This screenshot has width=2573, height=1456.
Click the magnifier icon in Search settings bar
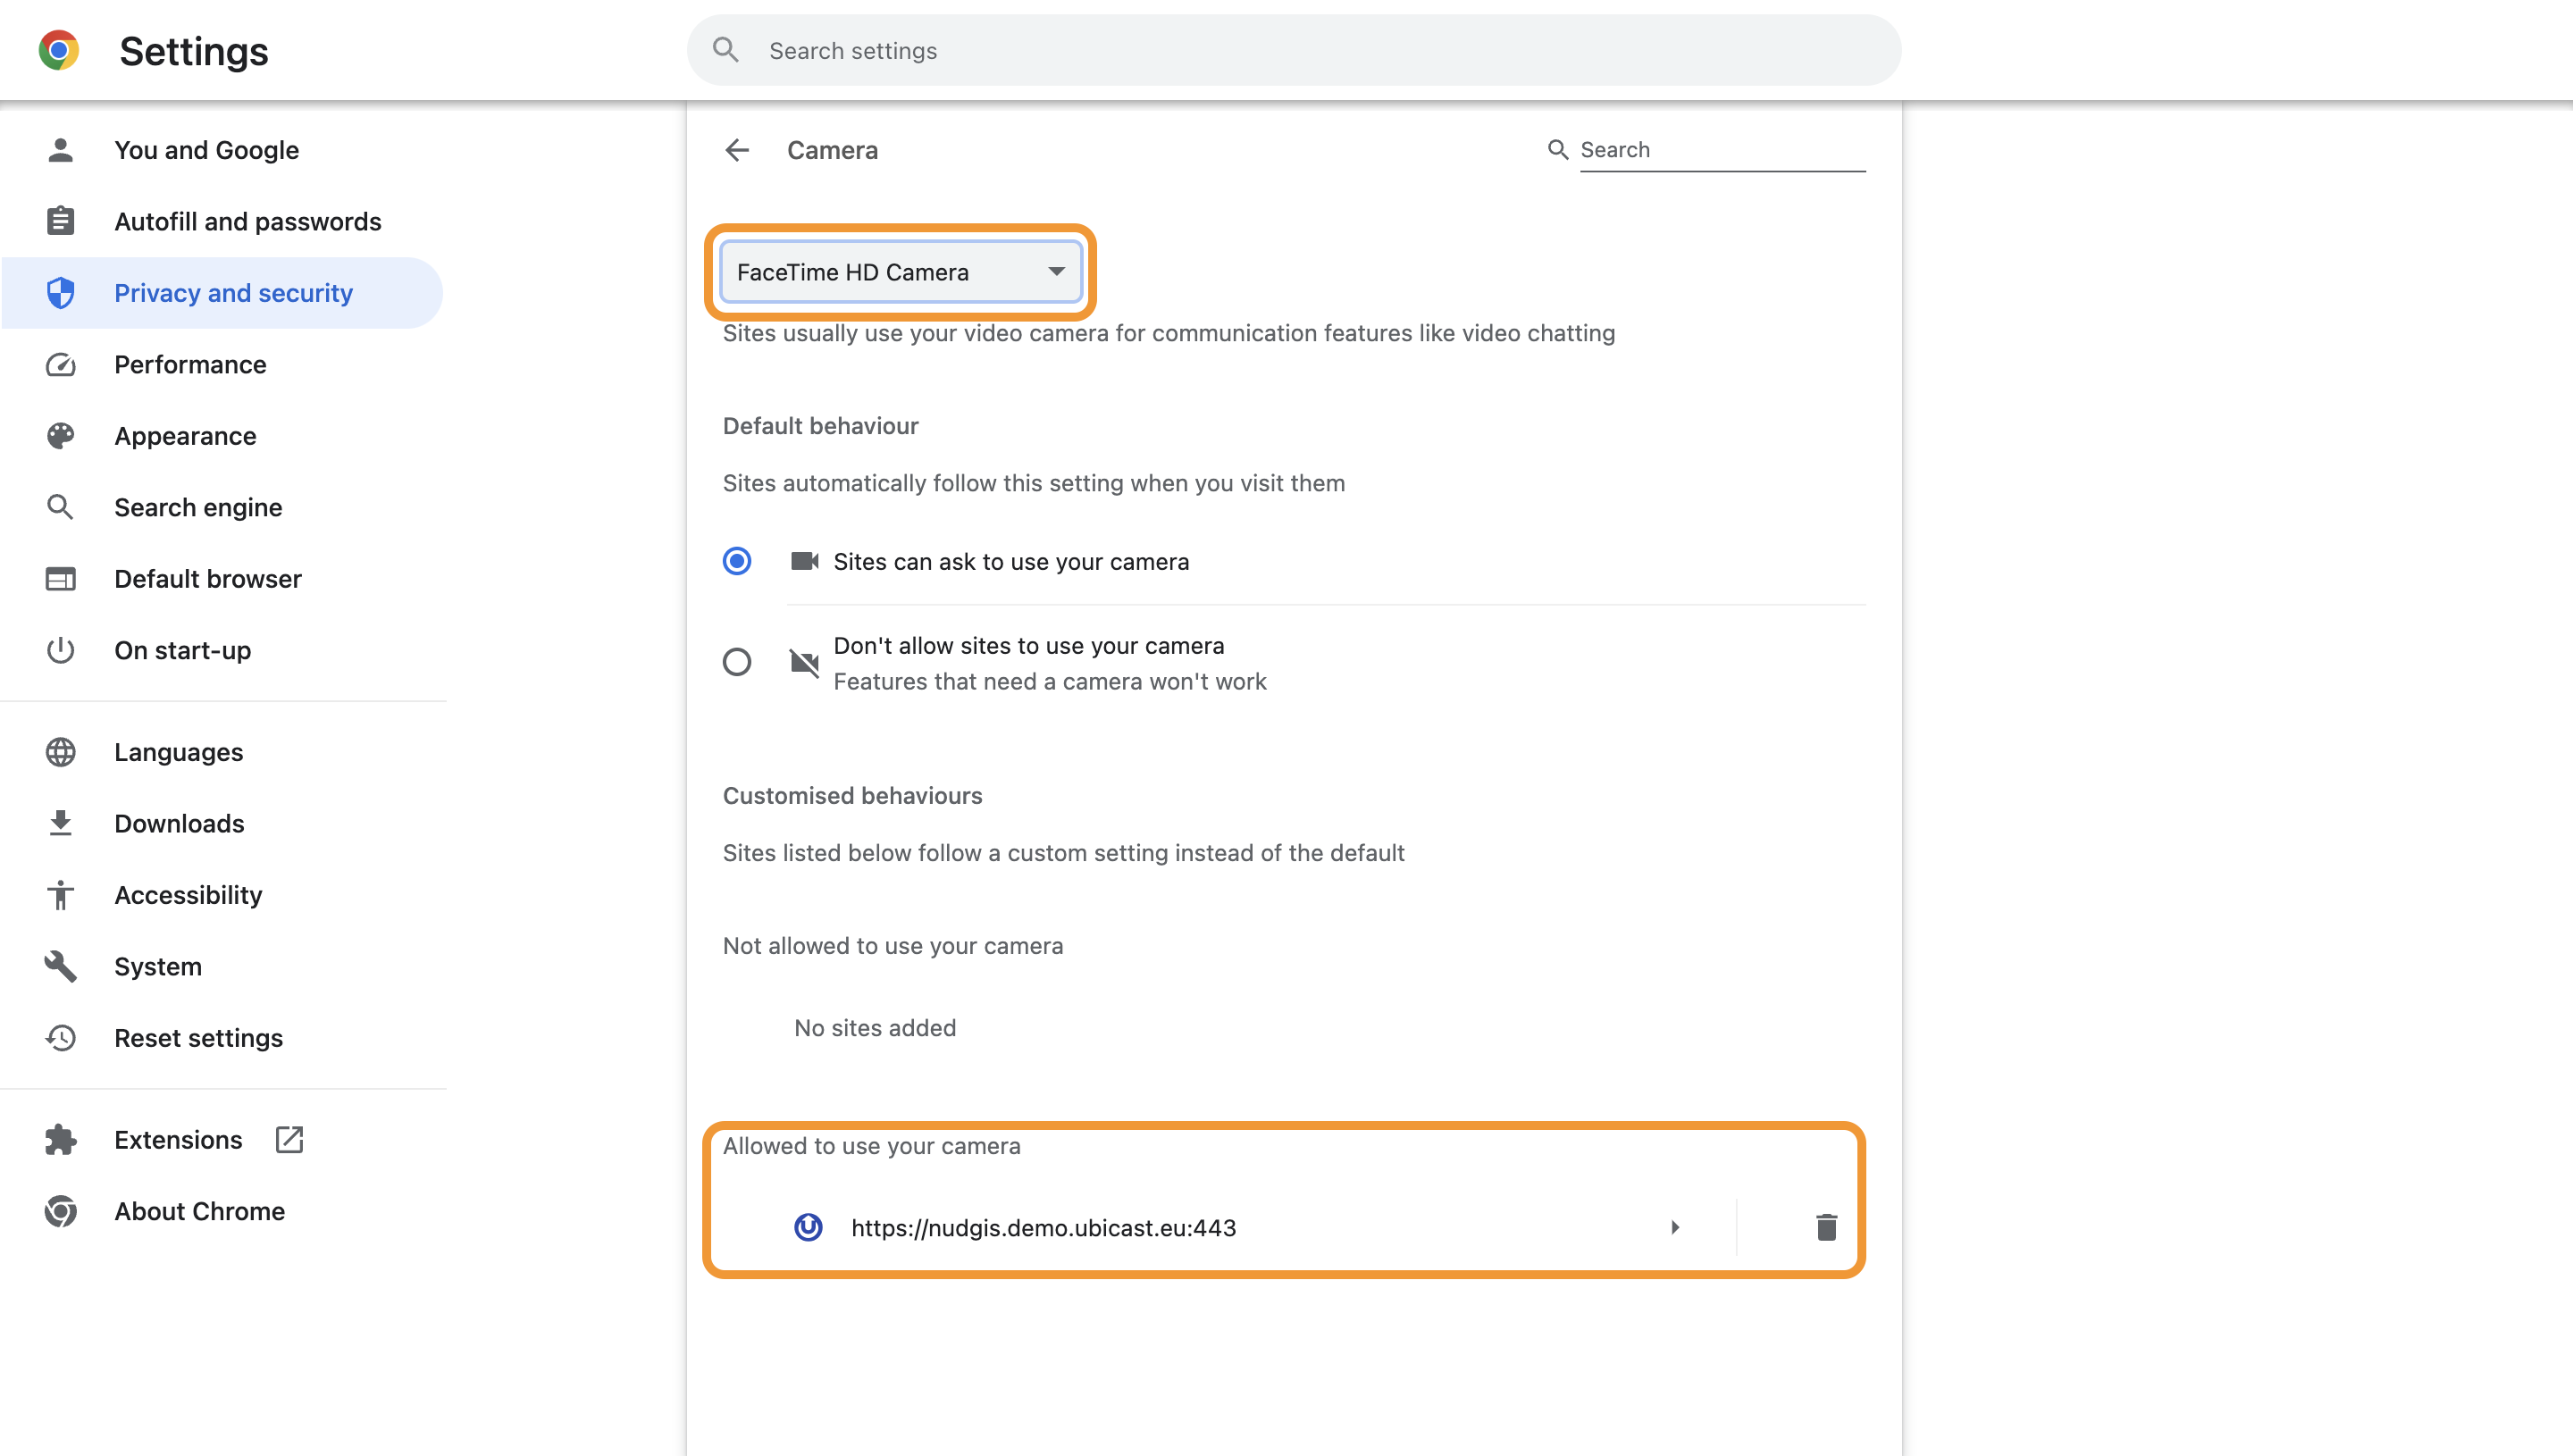coord(726,50)
